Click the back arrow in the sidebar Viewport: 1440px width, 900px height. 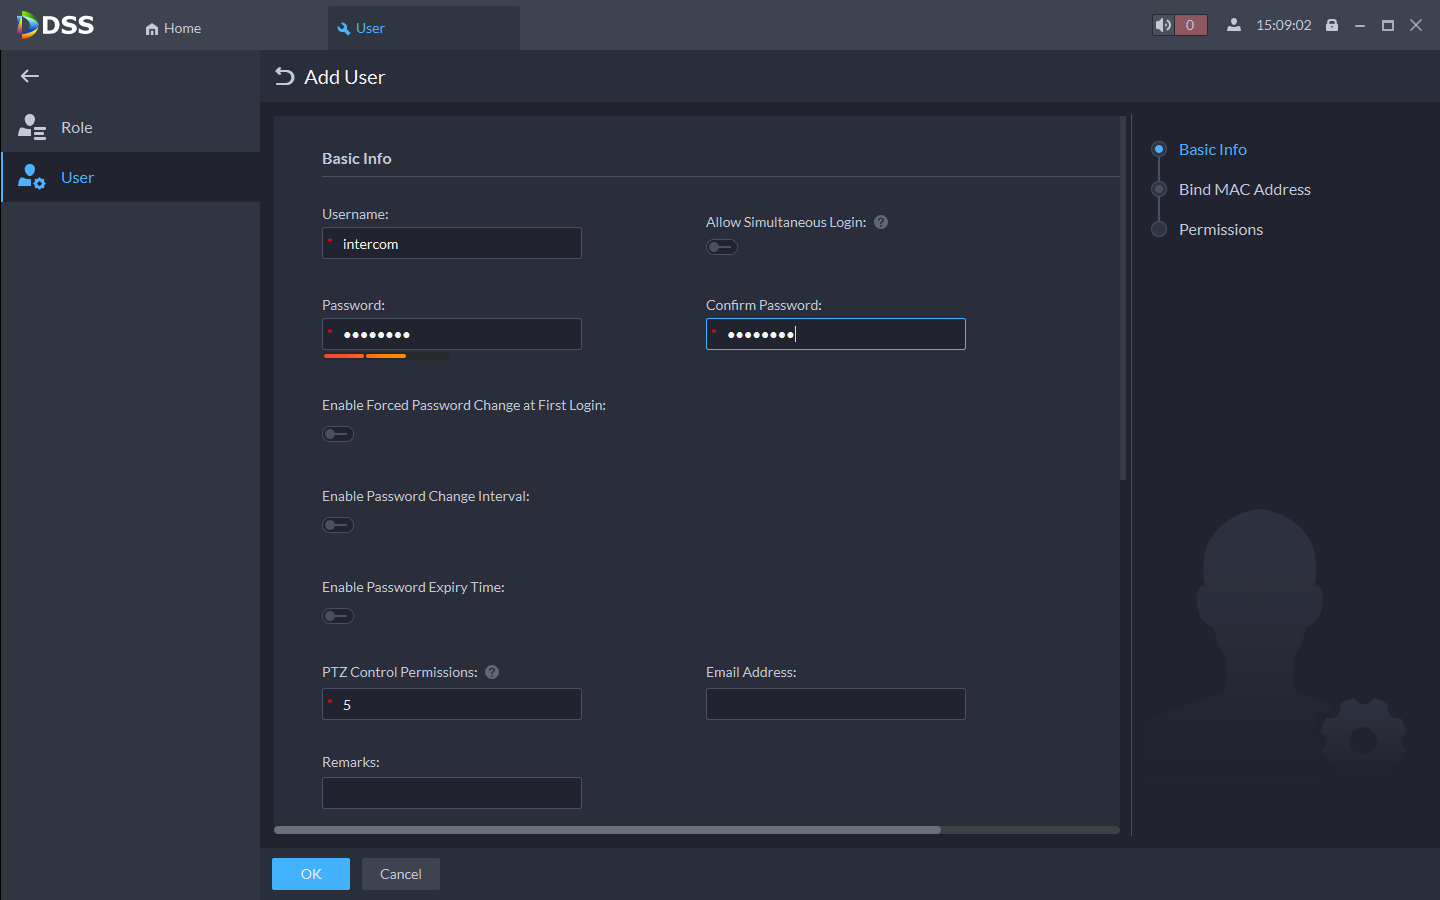(30, 76)
